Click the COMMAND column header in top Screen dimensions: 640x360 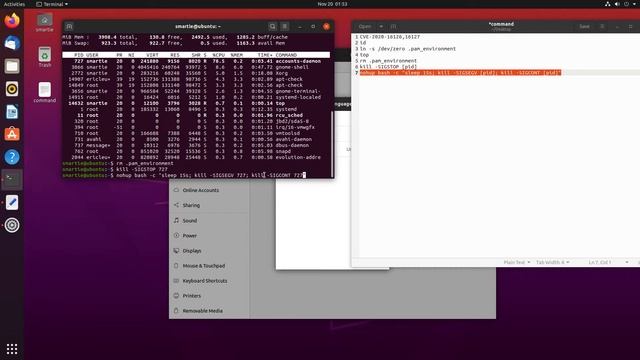286,55
